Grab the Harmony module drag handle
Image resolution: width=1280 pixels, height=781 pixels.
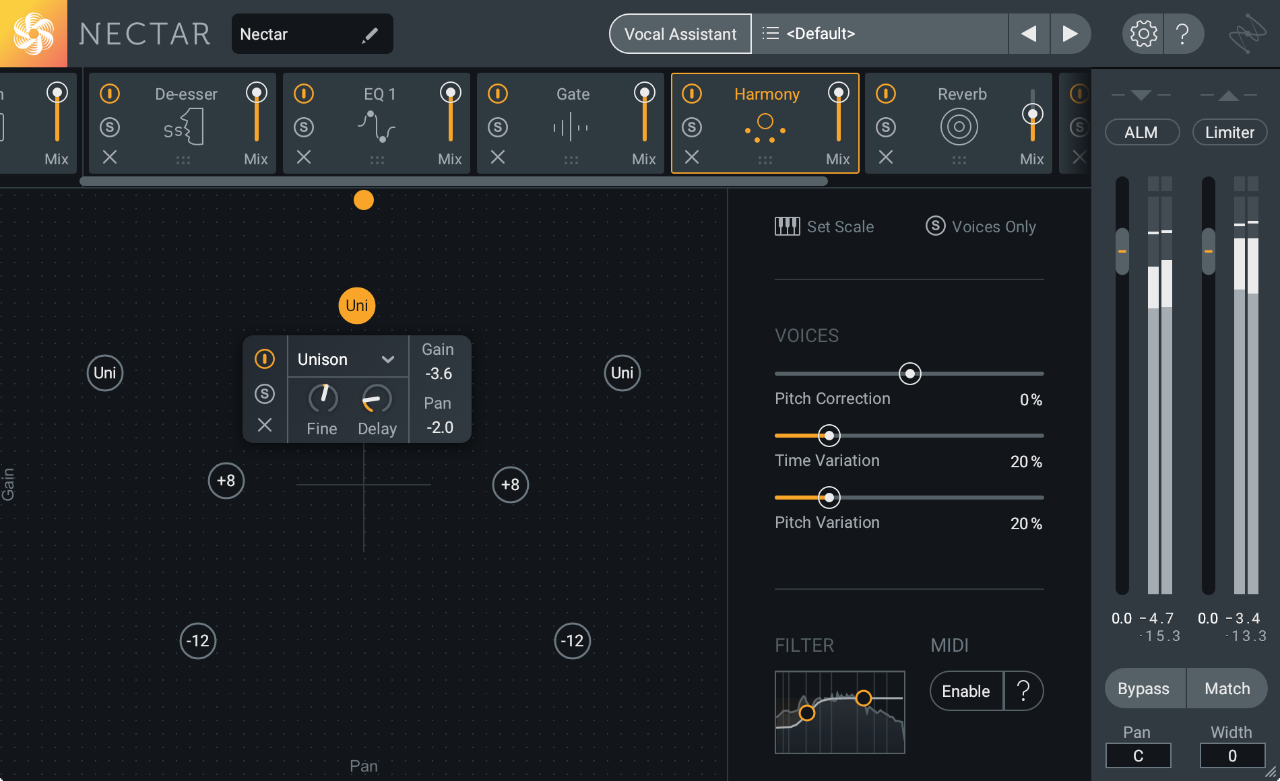pyautogui.click(x=765, y=160)
